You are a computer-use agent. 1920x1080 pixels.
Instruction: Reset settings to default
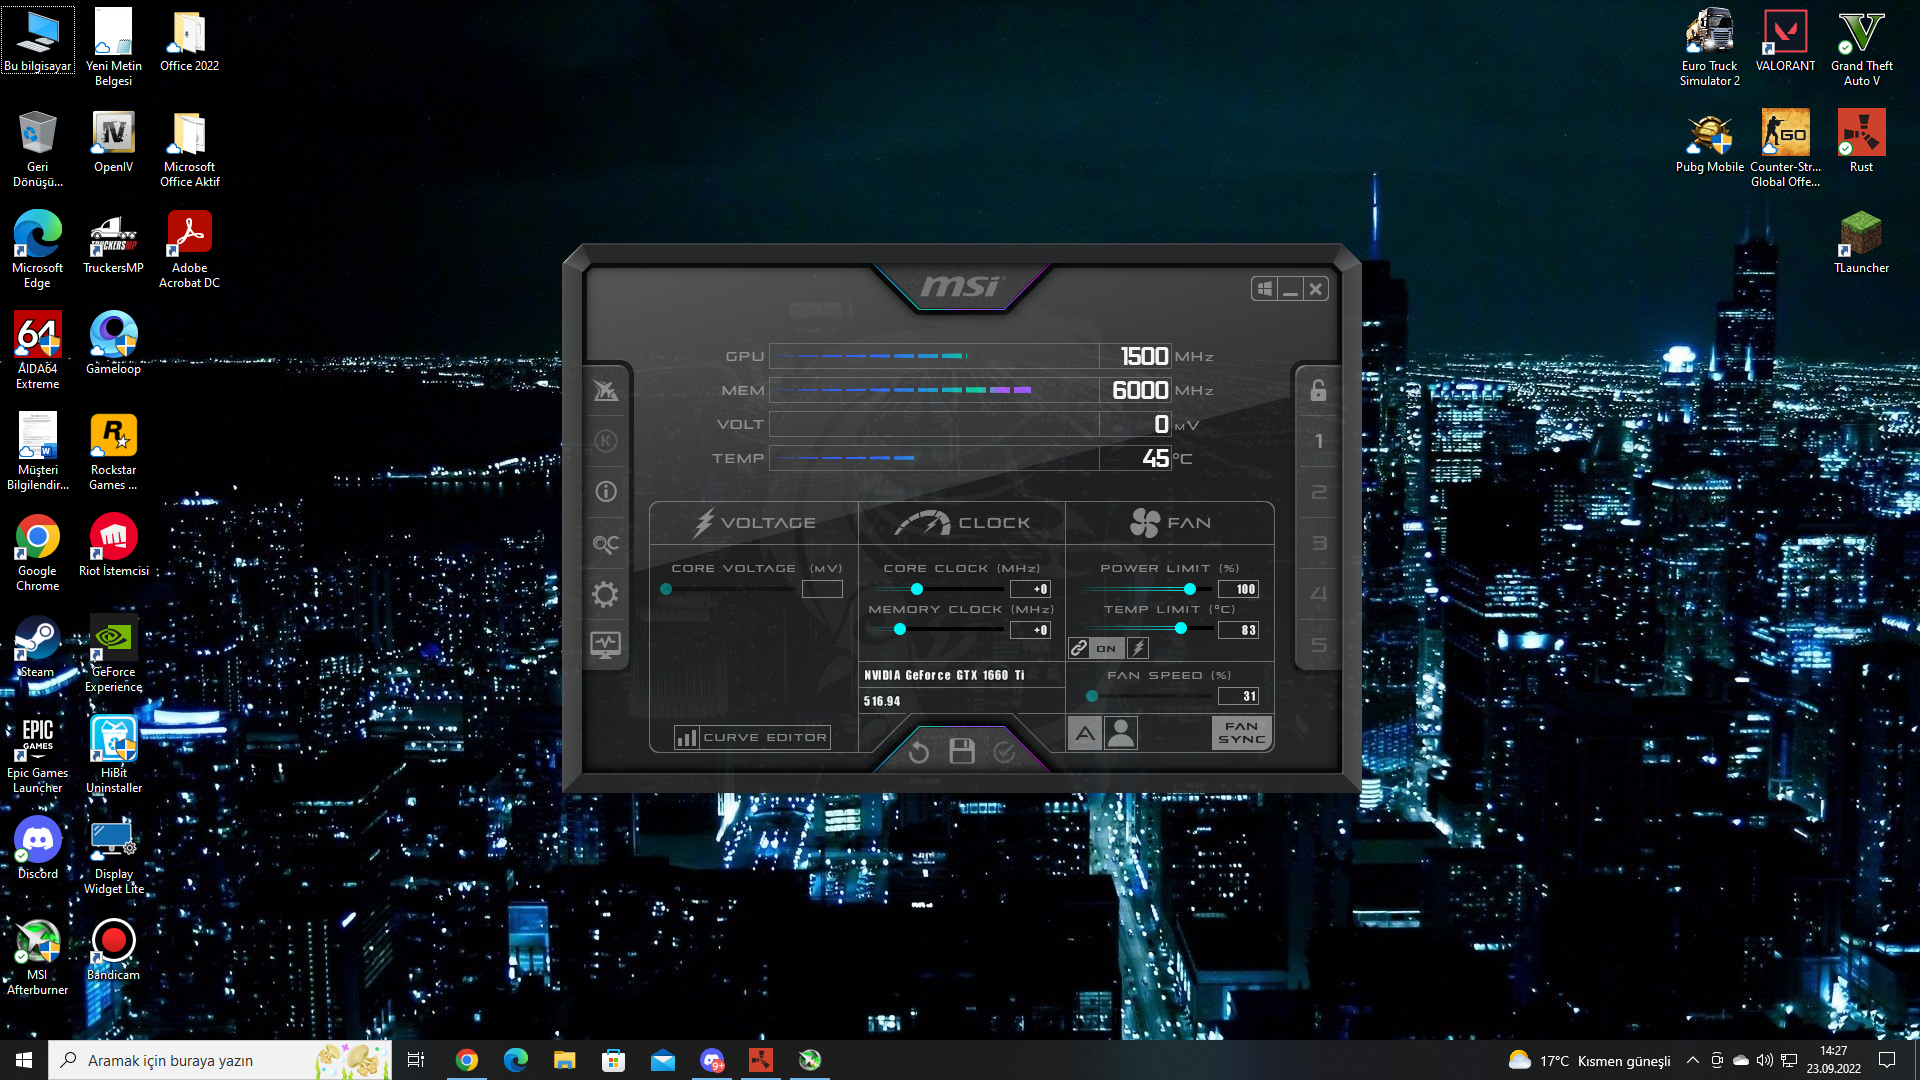tap(918, 751)
